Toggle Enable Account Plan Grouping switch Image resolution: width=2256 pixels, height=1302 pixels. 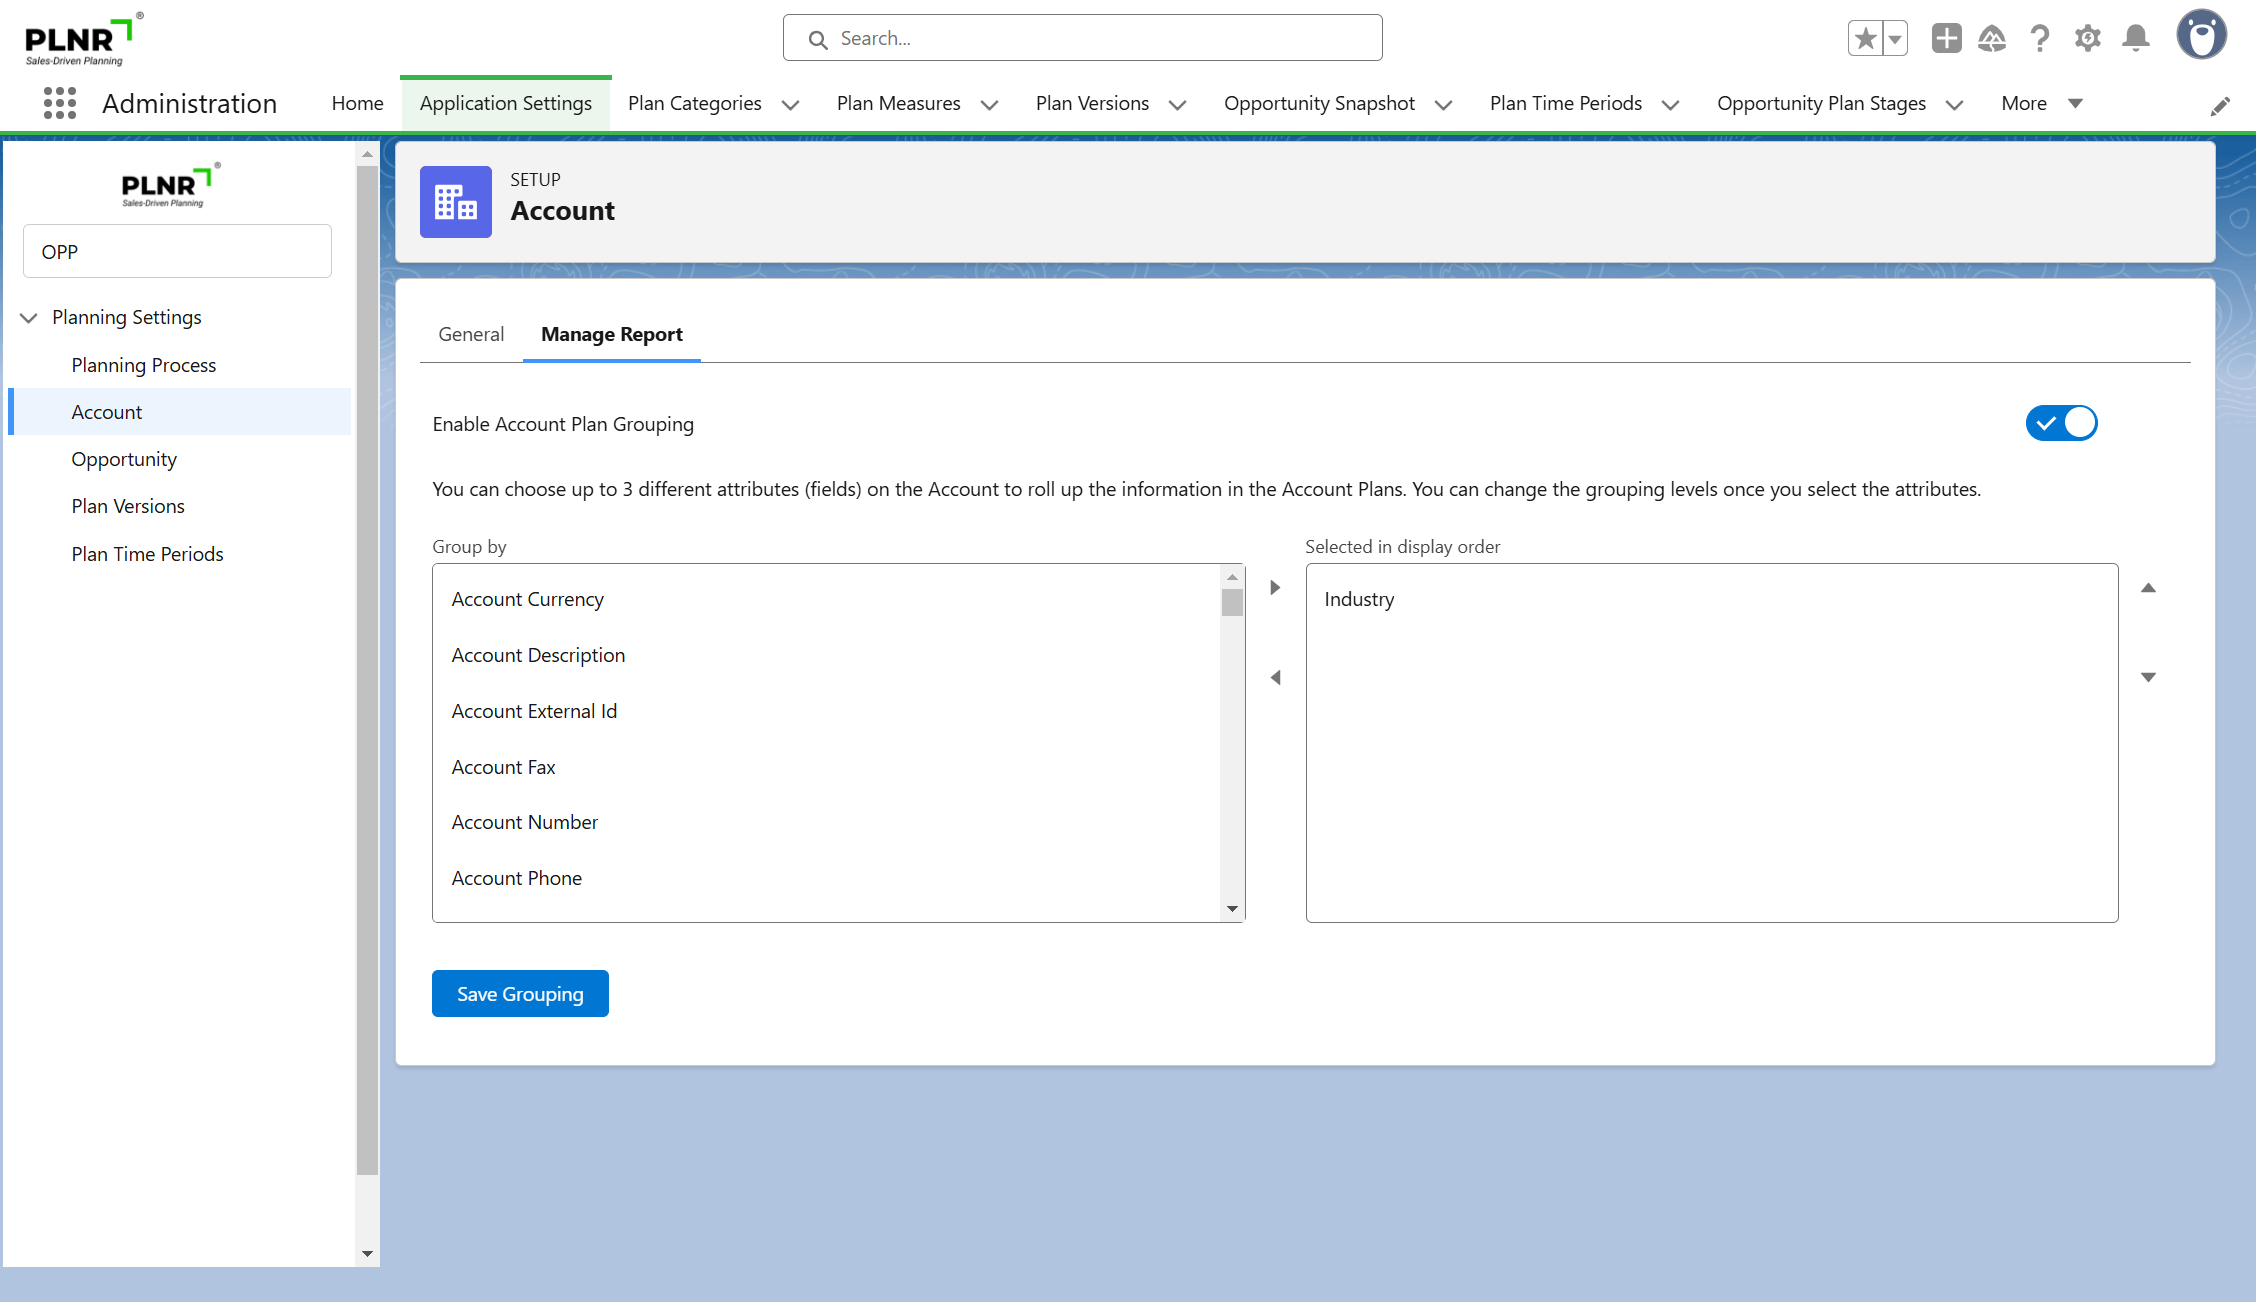pos(2061,423)
